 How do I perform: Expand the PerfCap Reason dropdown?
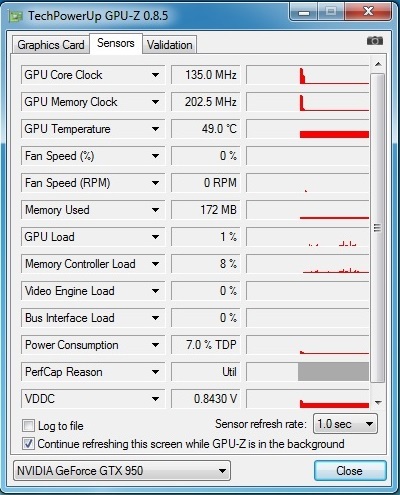[x=155, y=372]
